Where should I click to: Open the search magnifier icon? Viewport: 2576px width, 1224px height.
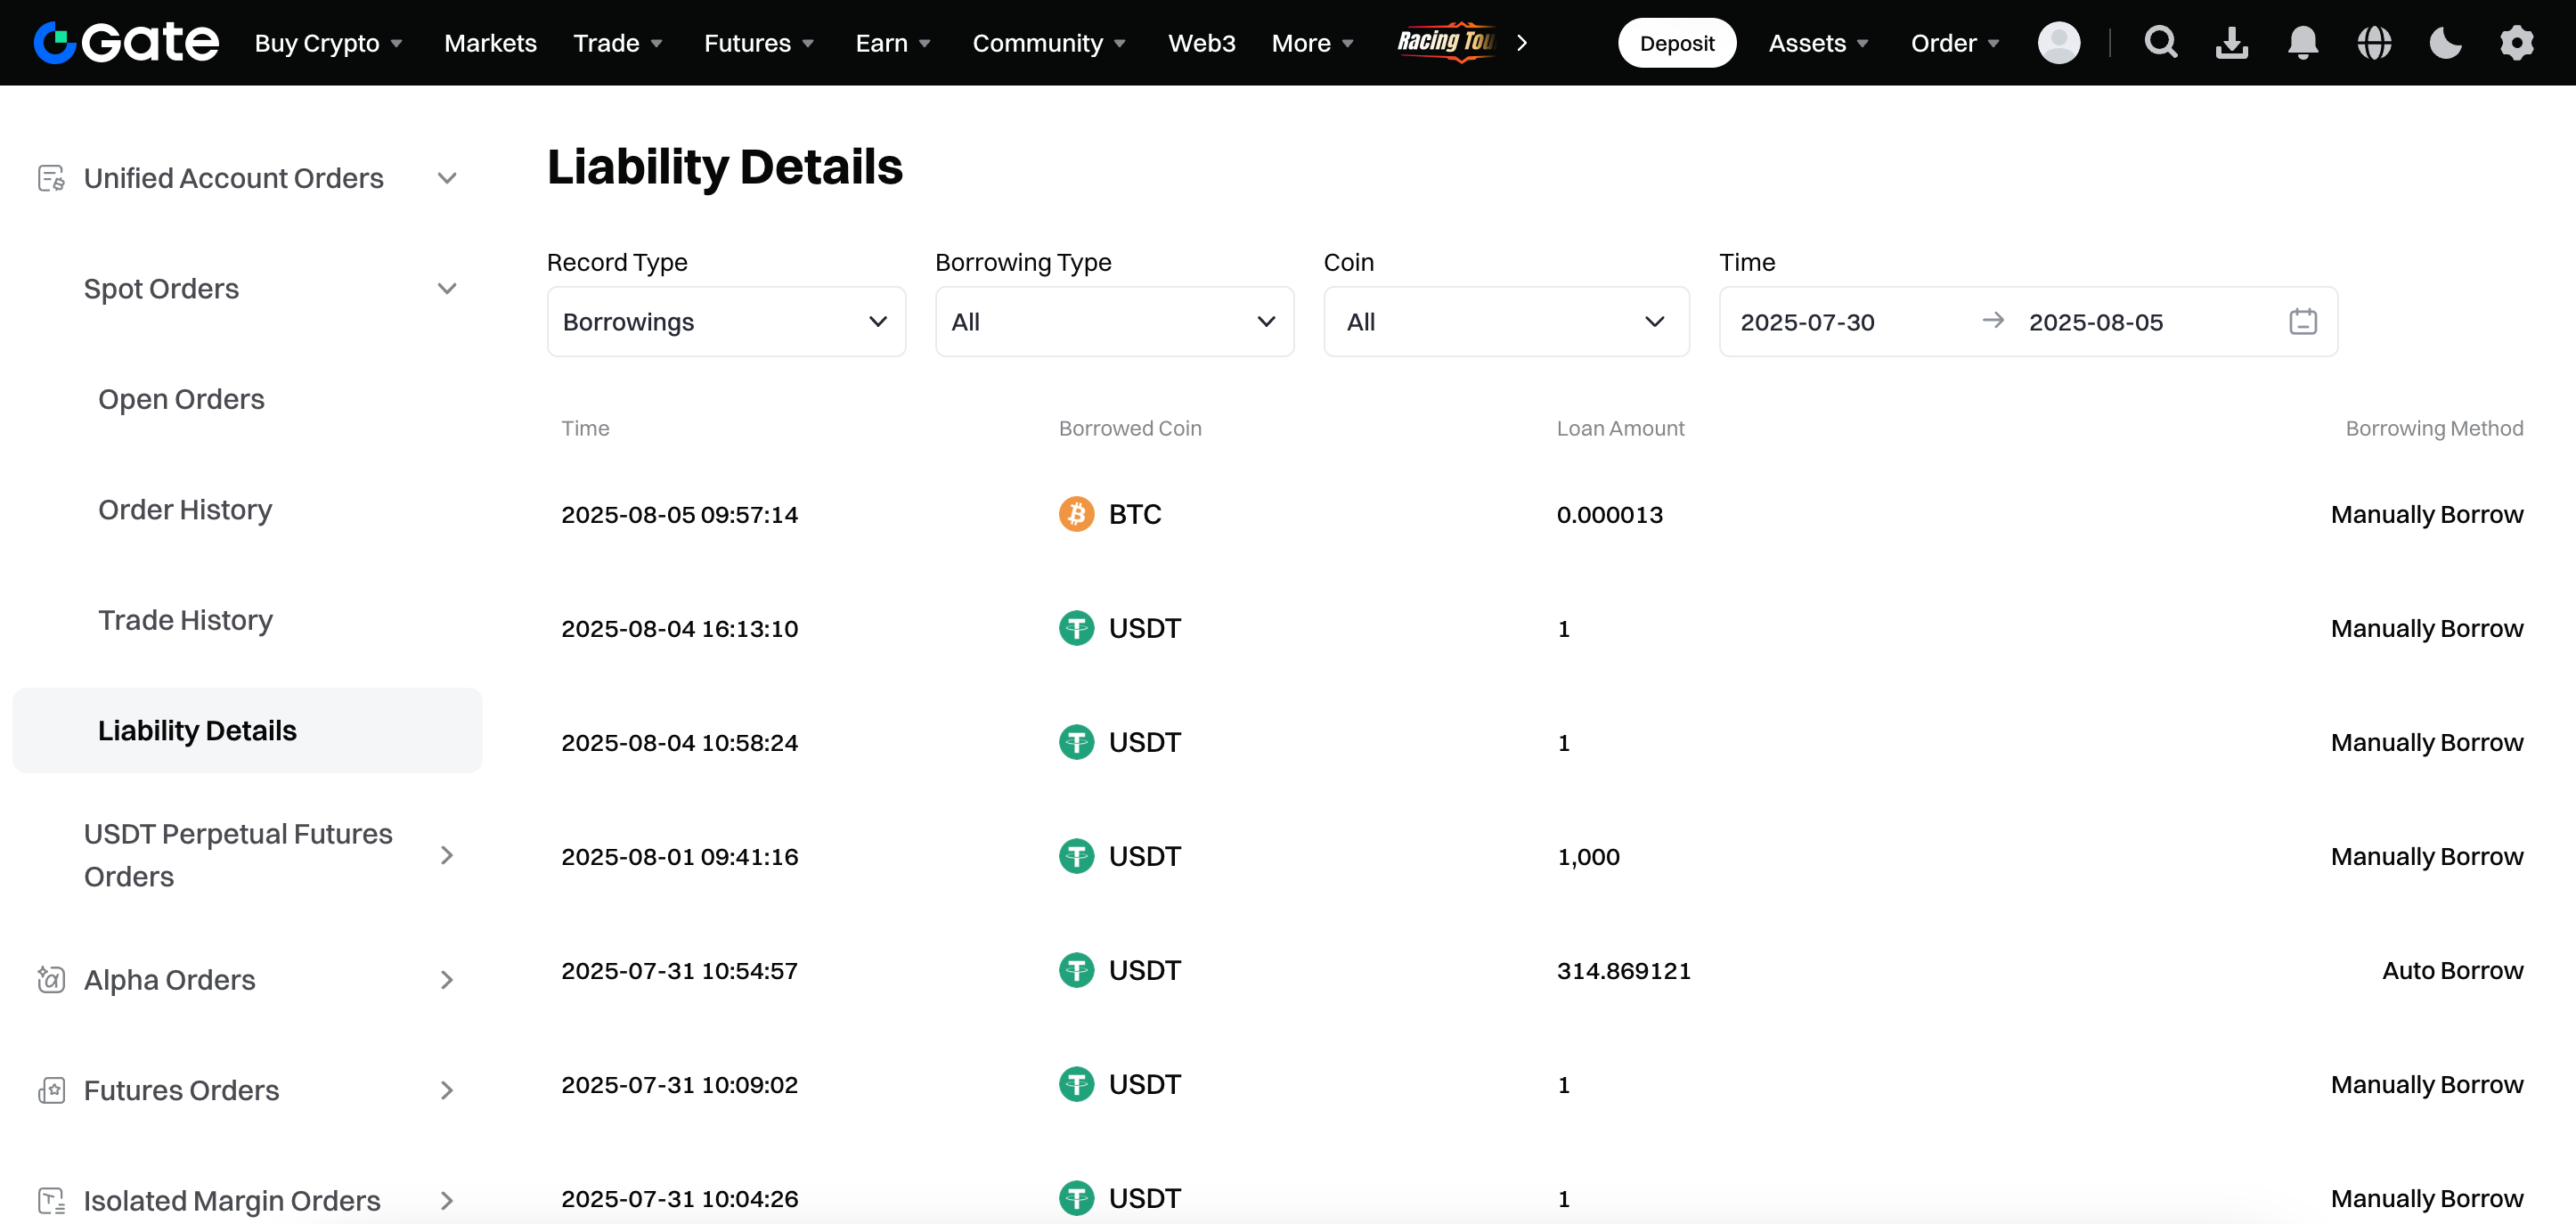(2160, 43)
